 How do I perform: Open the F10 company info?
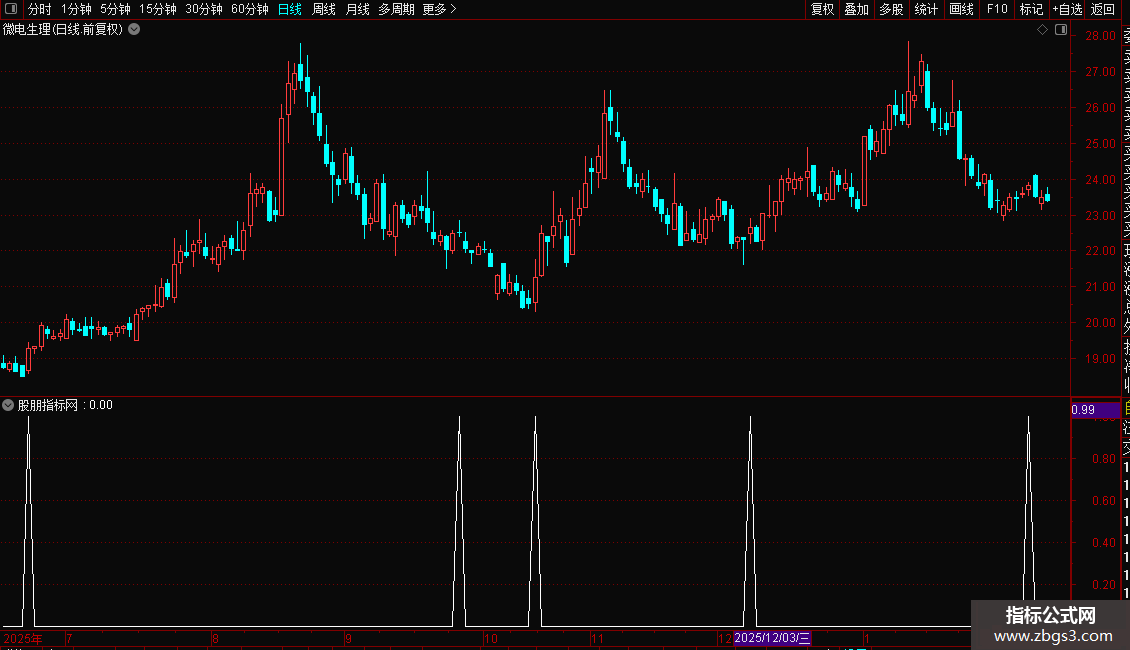(997, 9)
